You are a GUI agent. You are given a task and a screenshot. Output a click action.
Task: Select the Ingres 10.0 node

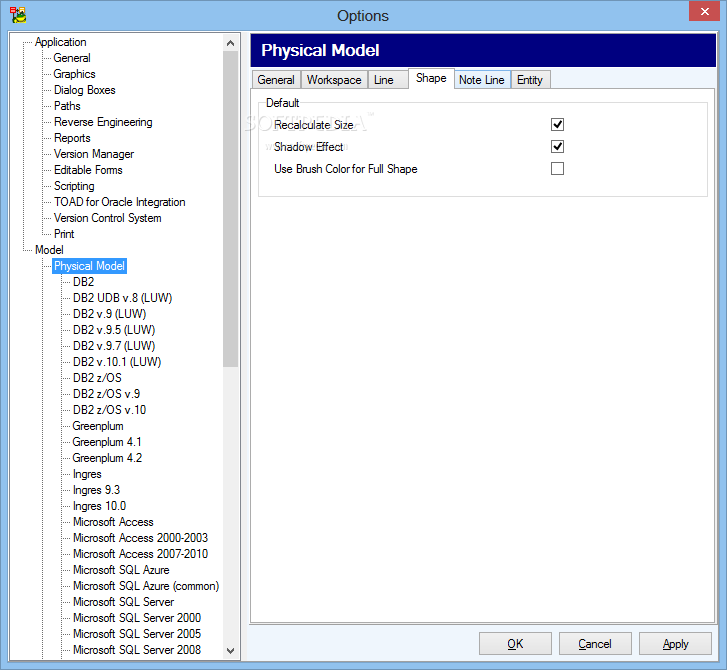click(x=99, y=506)
